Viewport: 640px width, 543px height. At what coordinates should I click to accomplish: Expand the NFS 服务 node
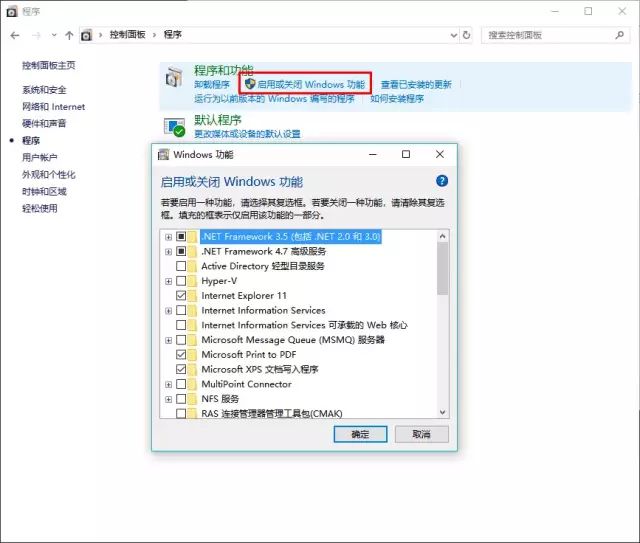coord(169,399)
